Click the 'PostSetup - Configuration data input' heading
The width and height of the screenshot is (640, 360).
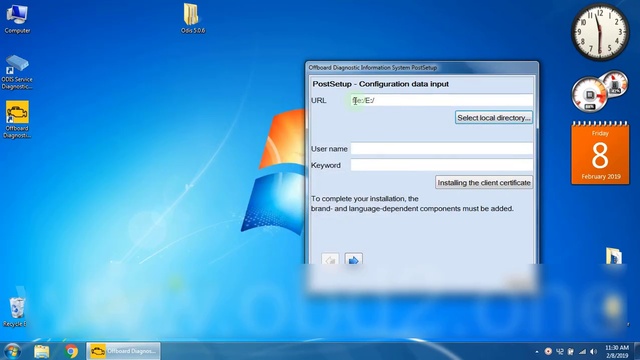(x=380, y=84)
